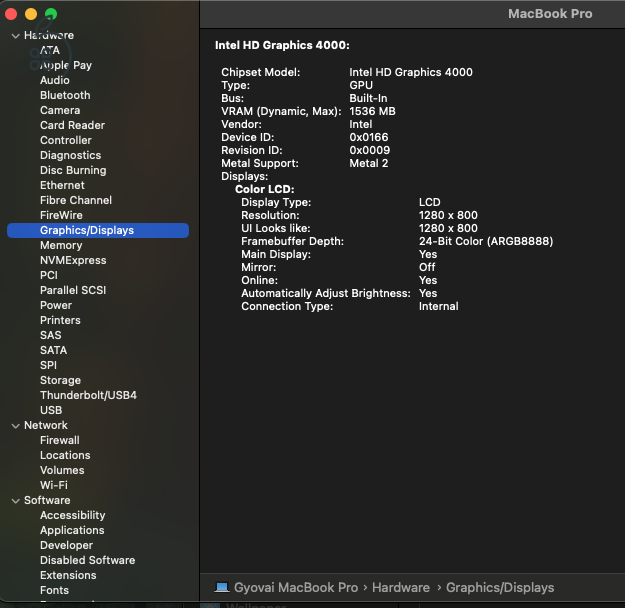Select Apple Pay in the sidebar
The image size is (625, 608).
[66, 65]
